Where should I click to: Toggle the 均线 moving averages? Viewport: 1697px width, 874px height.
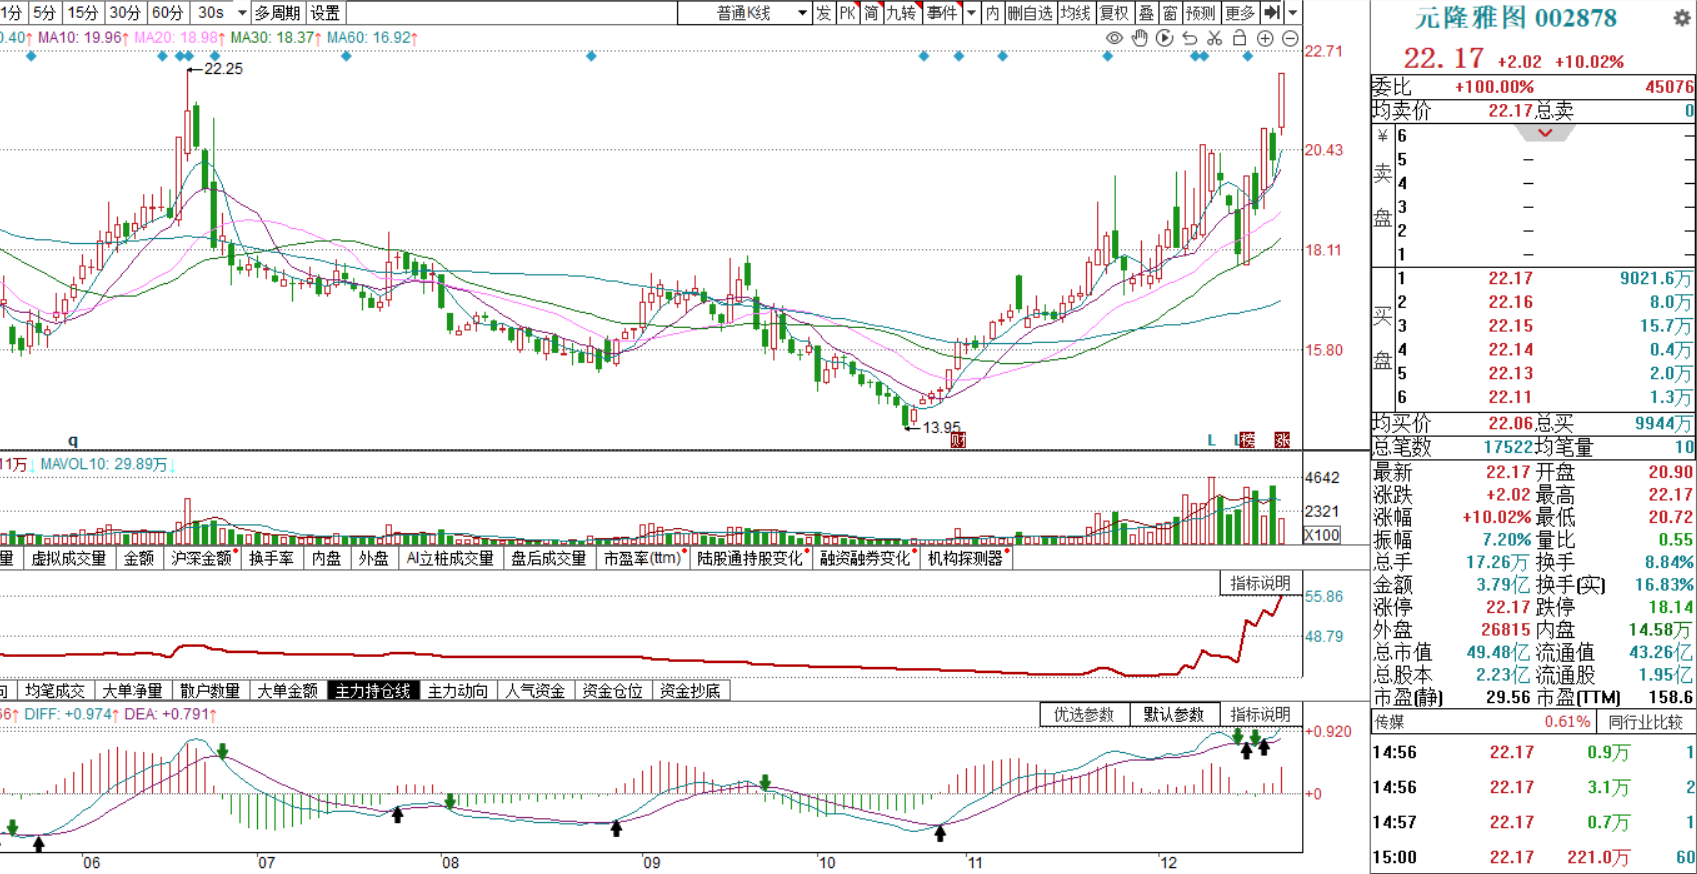pyautogui.click(x=1076, y=12)
